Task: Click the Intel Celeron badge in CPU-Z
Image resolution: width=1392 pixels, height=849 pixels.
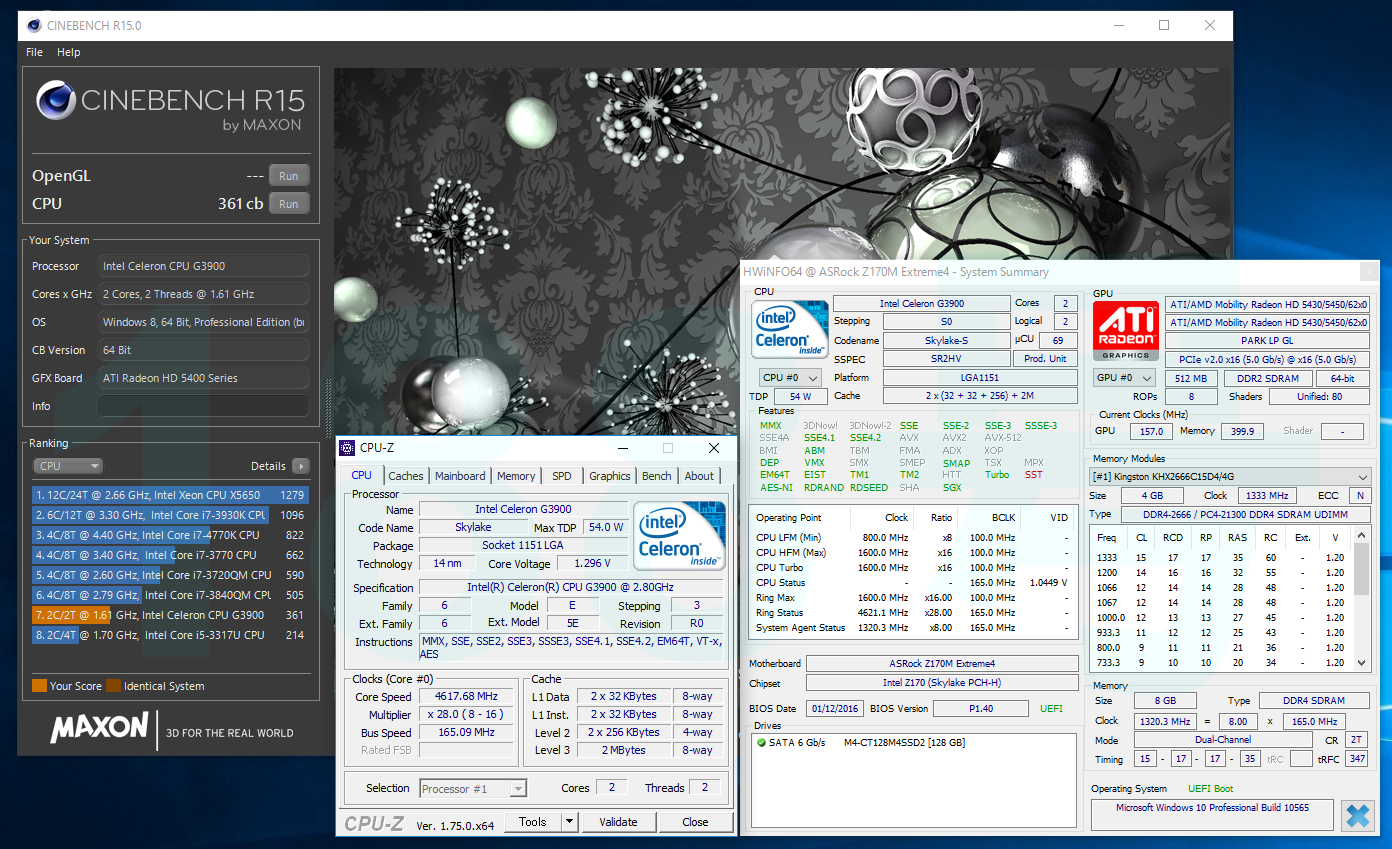Action: 679,535
